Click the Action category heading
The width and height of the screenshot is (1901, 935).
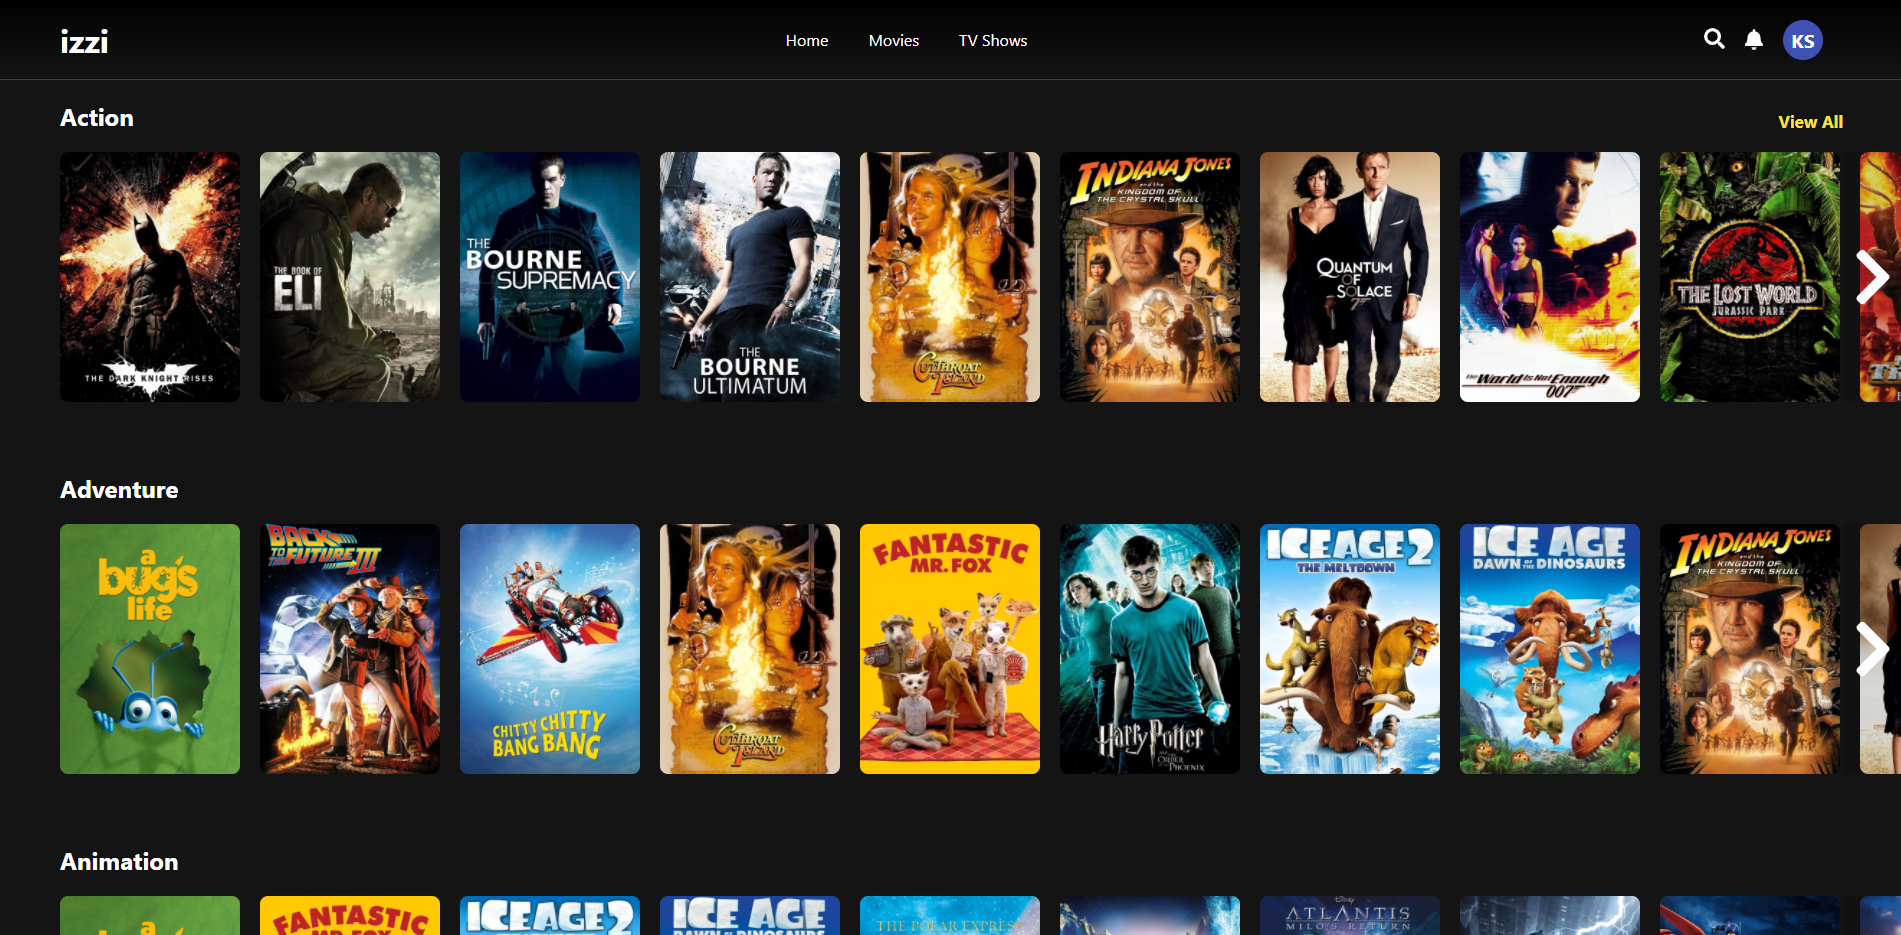[x=97, y=118]
